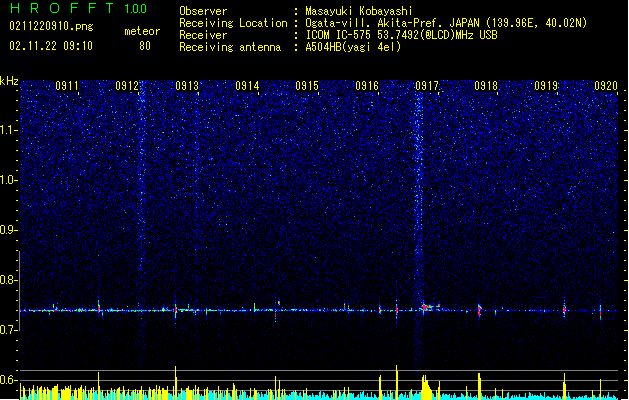Click the kHz axis unit label

pyautogui.click(x=9, y=81)
